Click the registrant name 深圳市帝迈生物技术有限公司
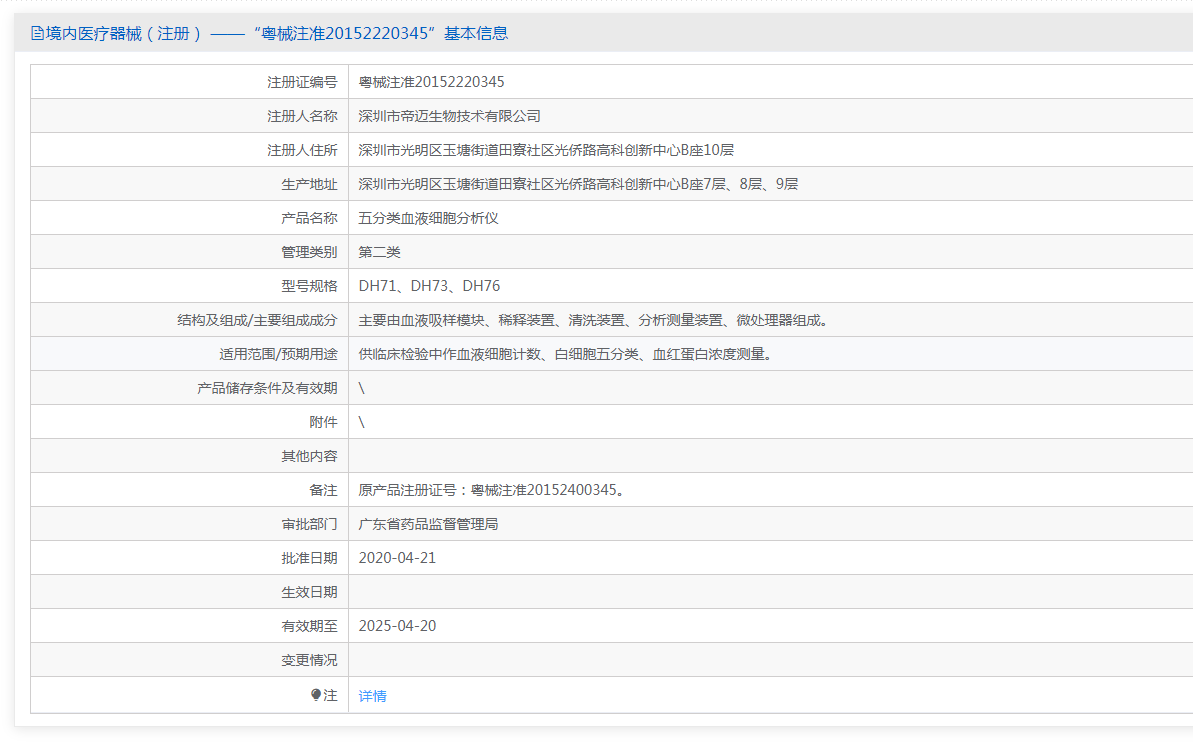The image size is (1193, 751). 450,116
